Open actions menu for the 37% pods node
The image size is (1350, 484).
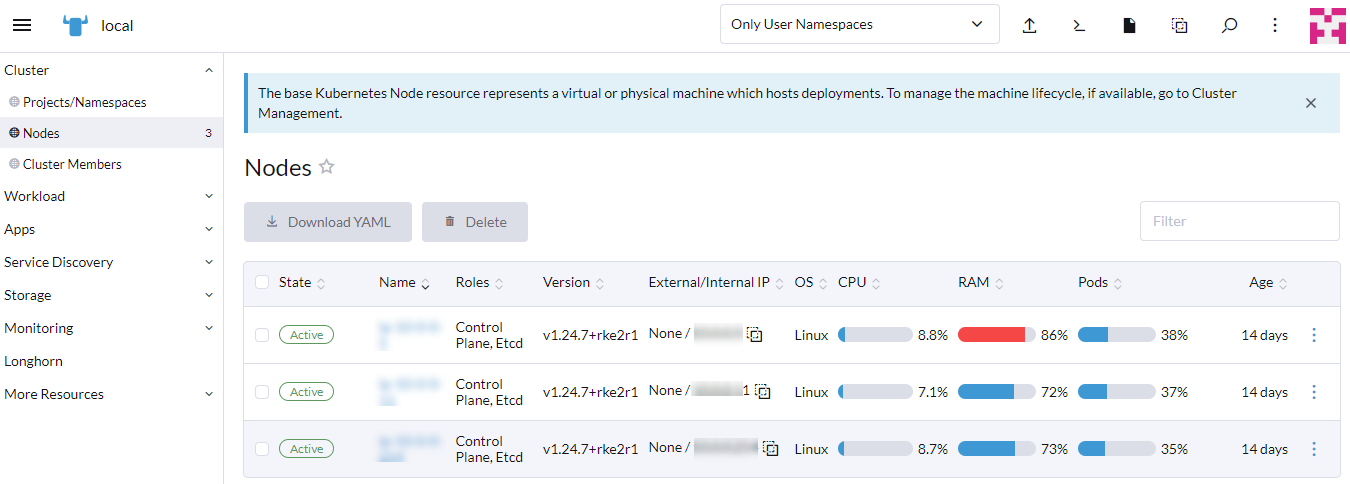(x=1314, y=392)
